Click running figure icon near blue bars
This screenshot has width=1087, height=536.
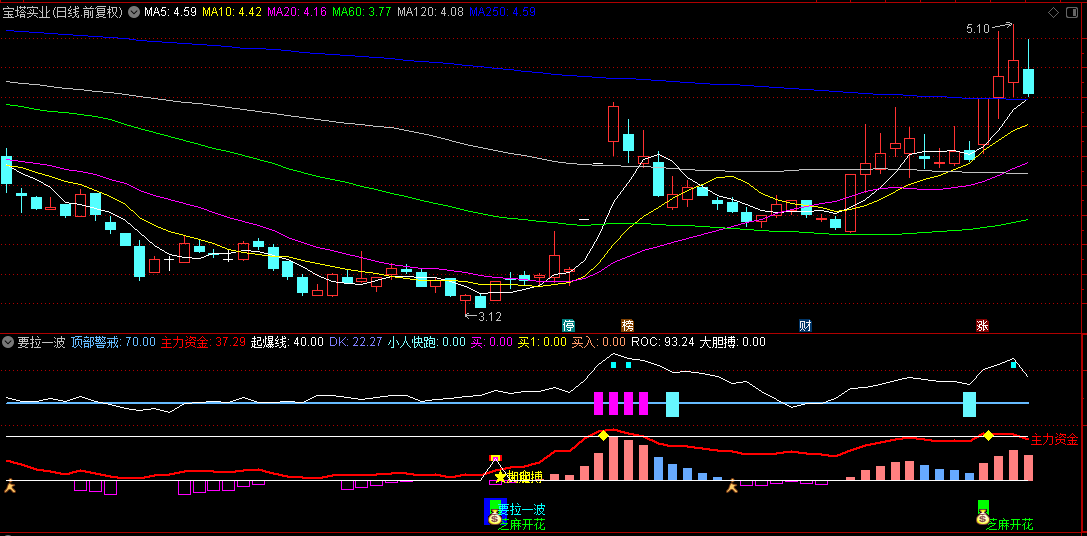pos(732,487)
